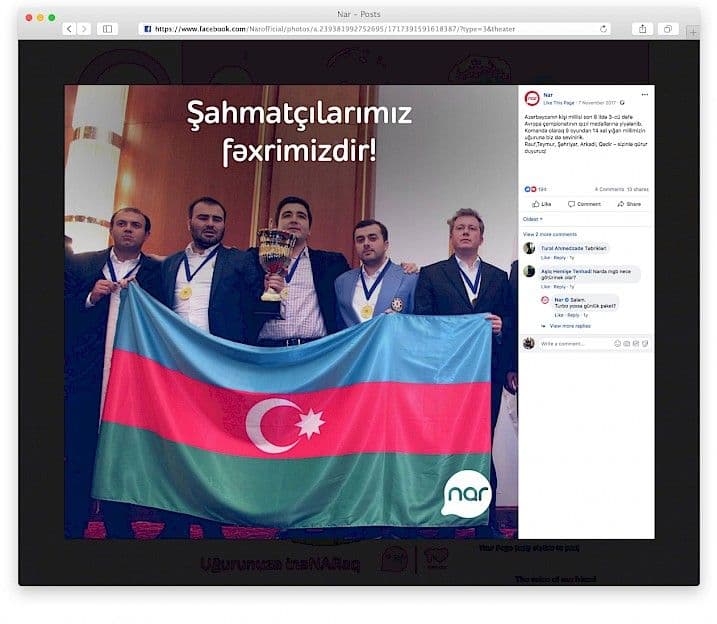Click your profile avatar beside comment box
Image resolution: width=717 pixels, height=624 pixels.
(x=529, y=343)
